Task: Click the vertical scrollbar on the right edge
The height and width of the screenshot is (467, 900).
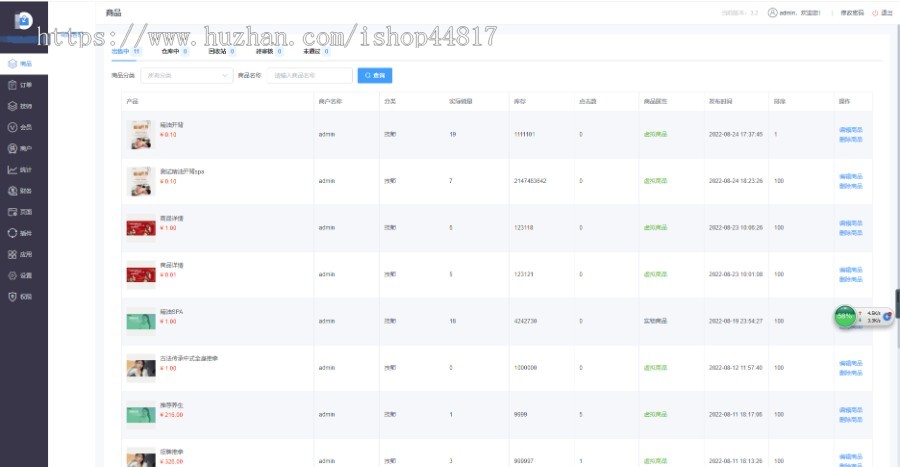Action: (897, 304)
